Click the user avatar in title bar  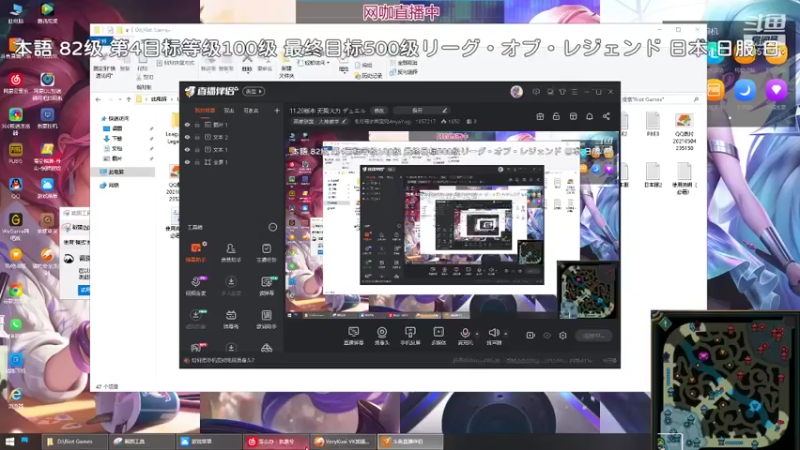tap(516, 92)
